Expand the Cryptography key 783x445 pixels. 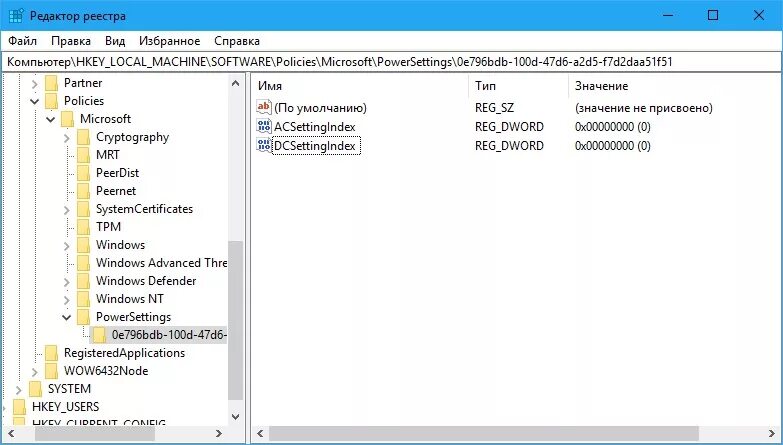coord(67,138)
